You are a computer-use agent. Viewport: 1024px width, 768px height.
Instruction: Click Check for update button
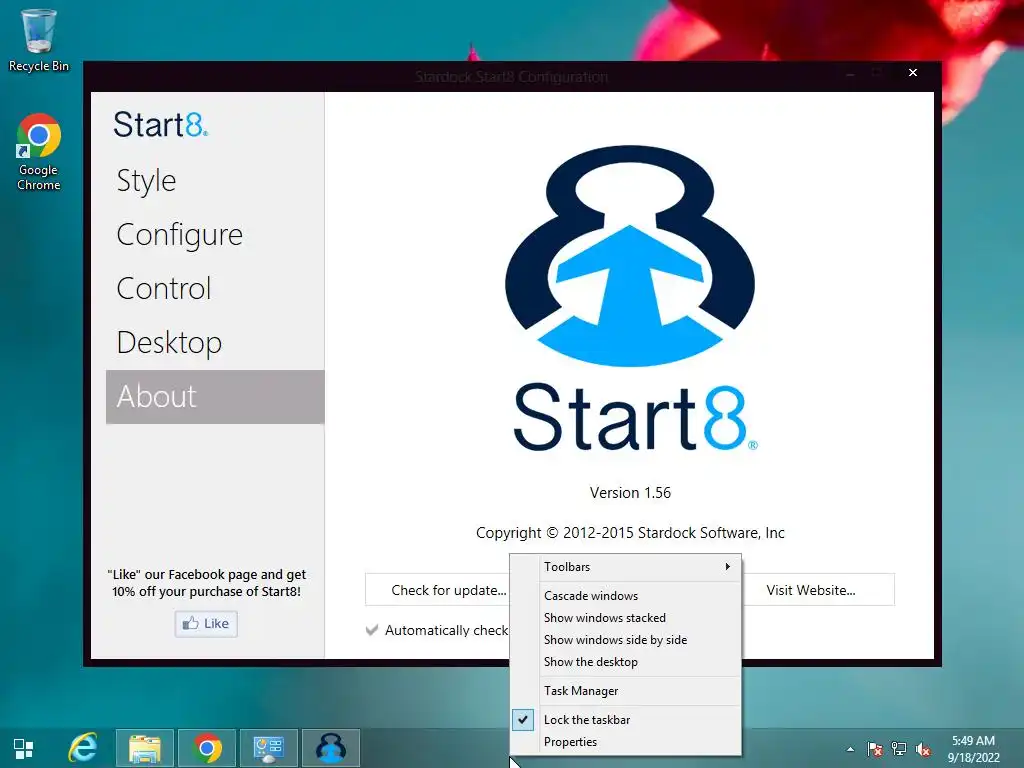click(438, 590)
